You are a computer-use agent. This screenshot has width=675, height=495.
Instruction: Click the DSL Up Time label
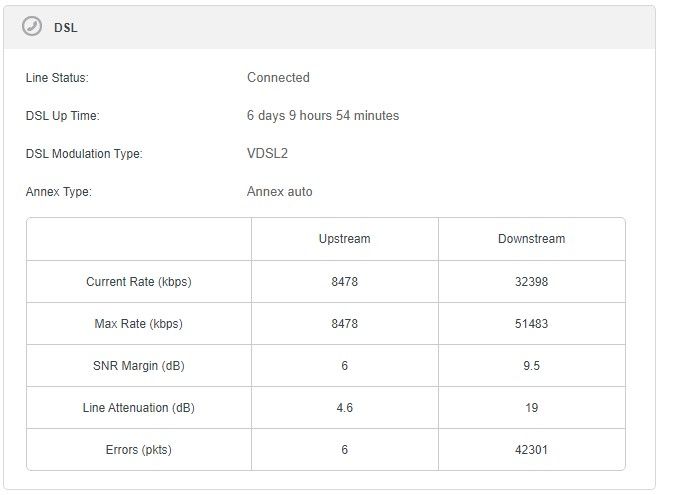click(62, 116)
